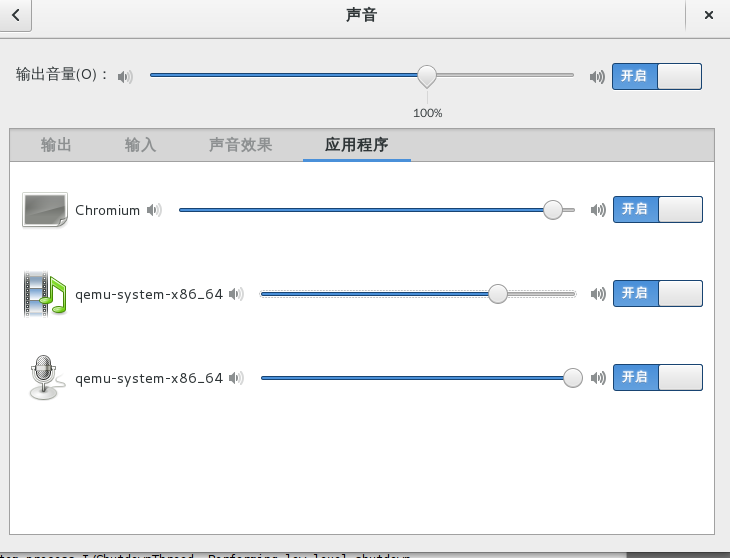This screenshot has height=558, width=730.
Task: Click the Chromium volume slider knob
Action: [553, 210]
